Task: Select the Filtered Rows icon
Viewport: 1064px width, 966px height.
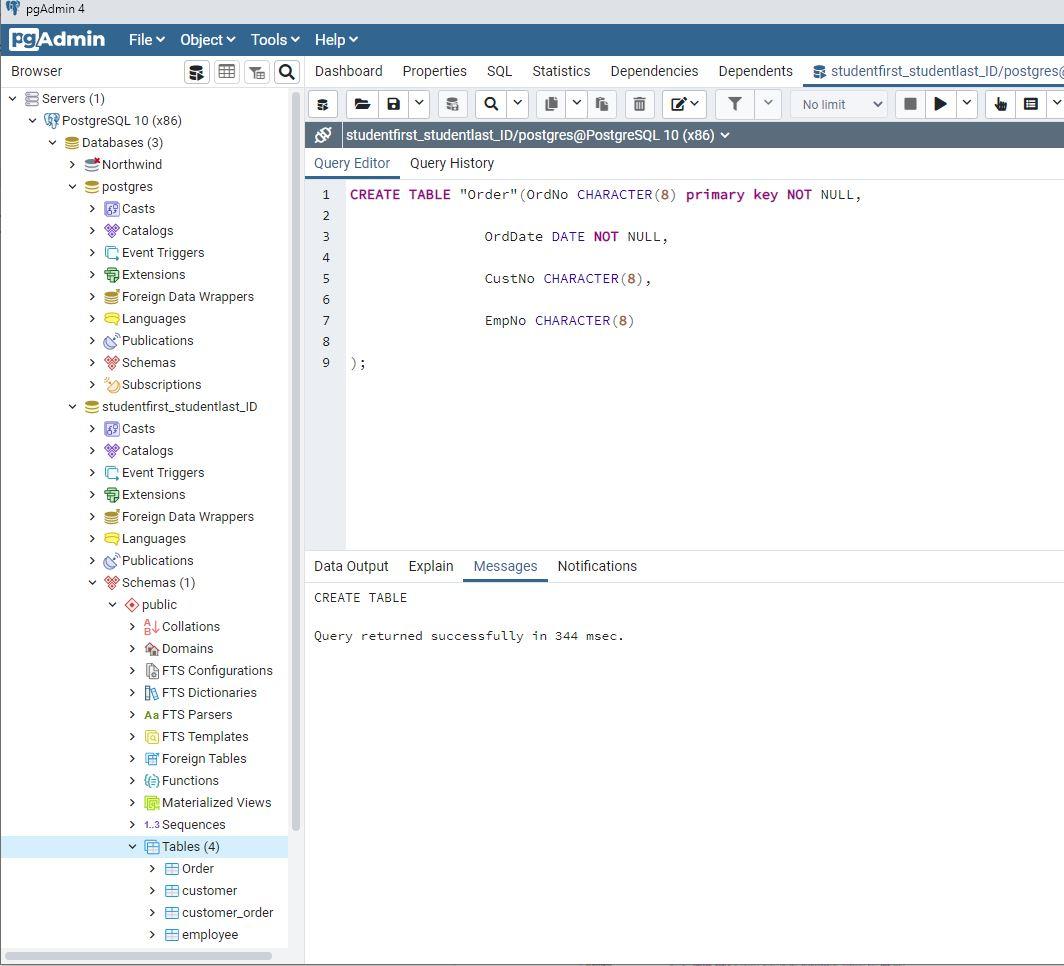Action: [256, 71]
